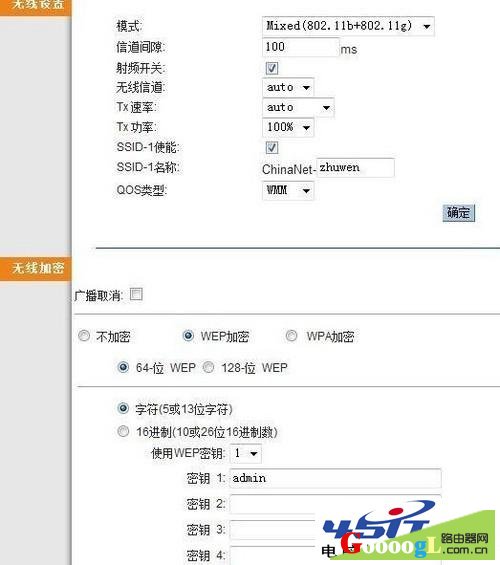Click the empty 密钥 2 input field
Viewport: 500px width, 565px height.
(x=335, y=504)
